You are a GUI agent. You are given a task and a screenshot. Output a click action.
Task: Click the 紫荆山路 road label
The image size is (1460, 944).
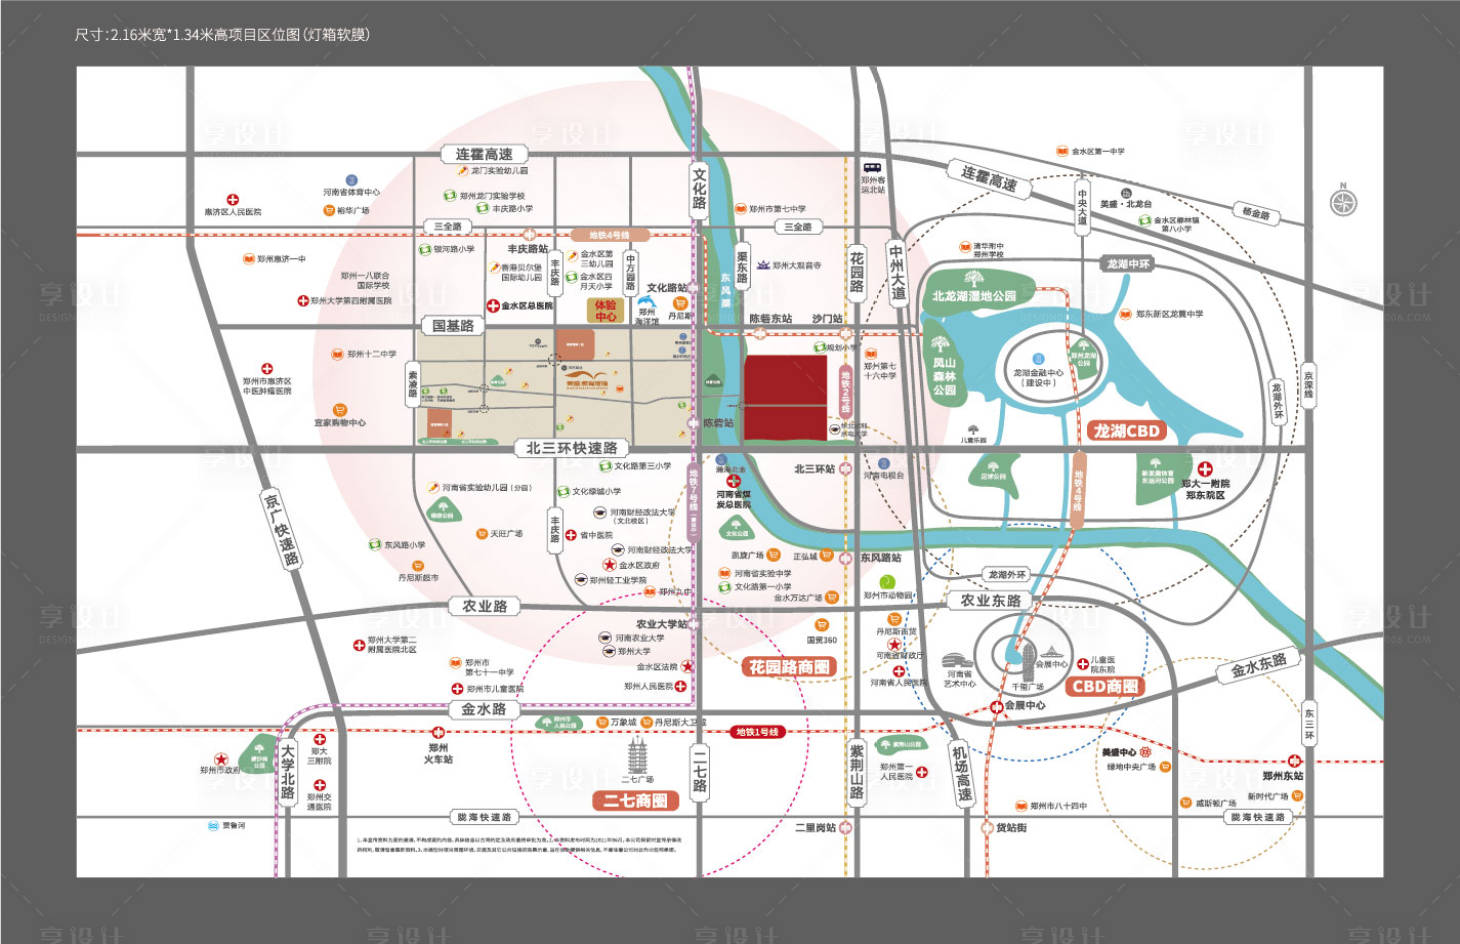click(x=857, y=771)
